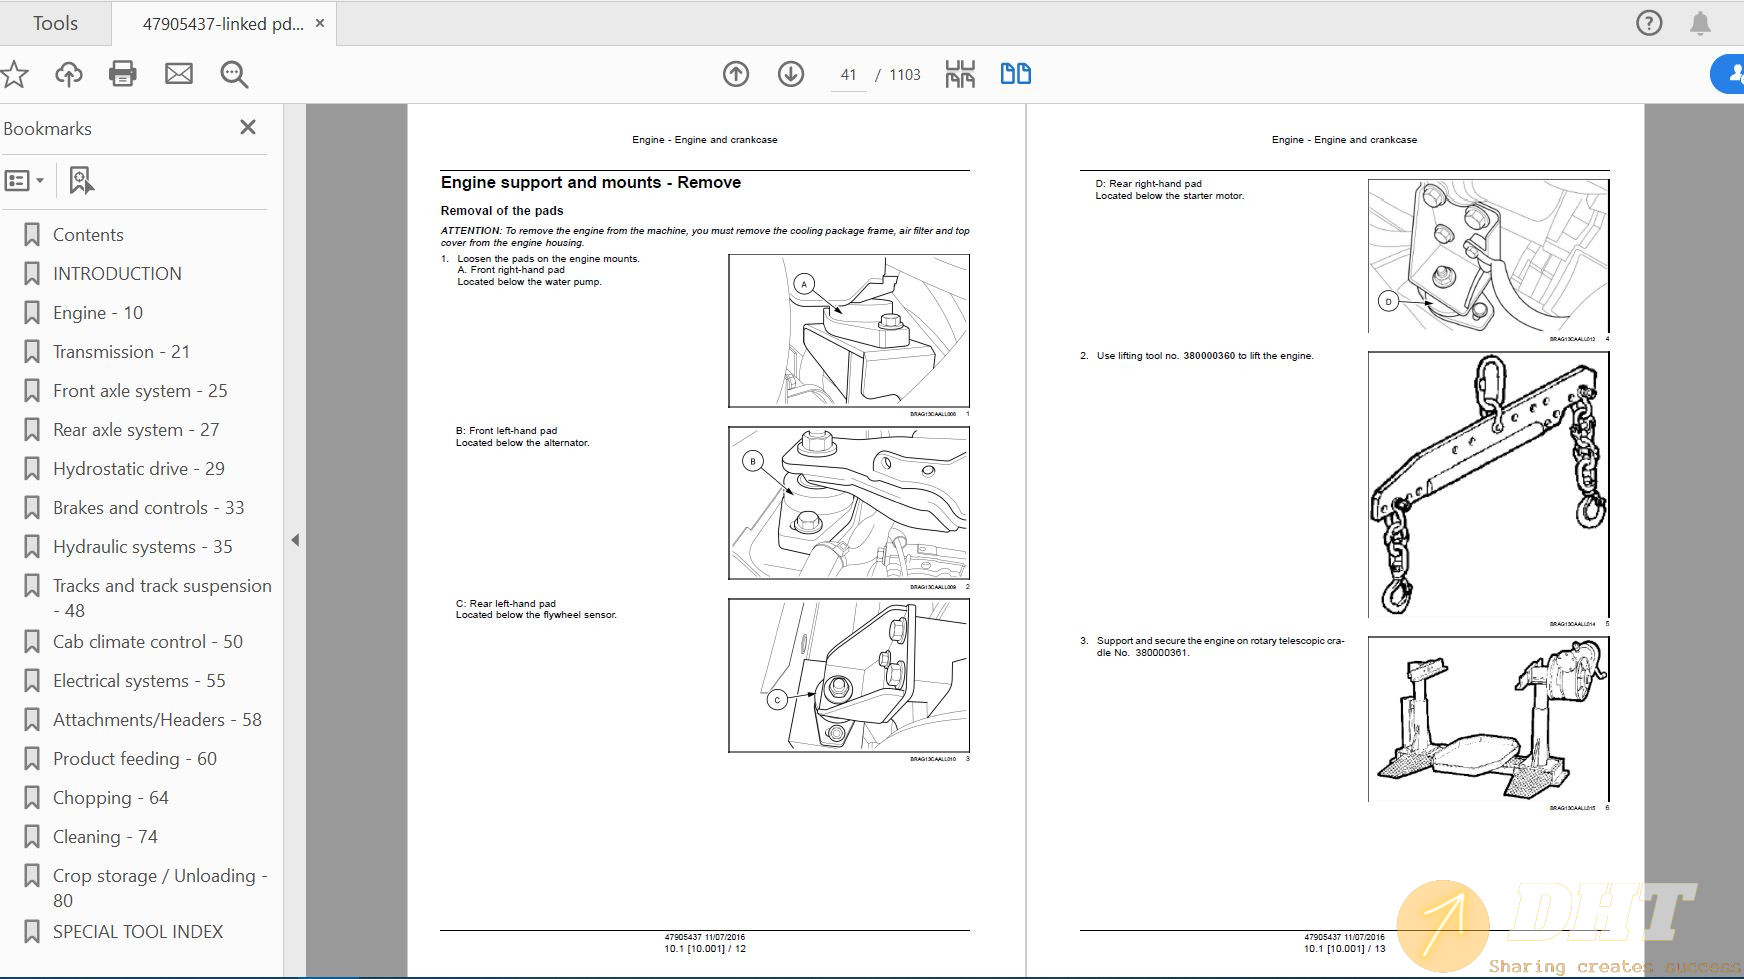
Task: Email the document using the envelope icon
Action: click(179, 73)
